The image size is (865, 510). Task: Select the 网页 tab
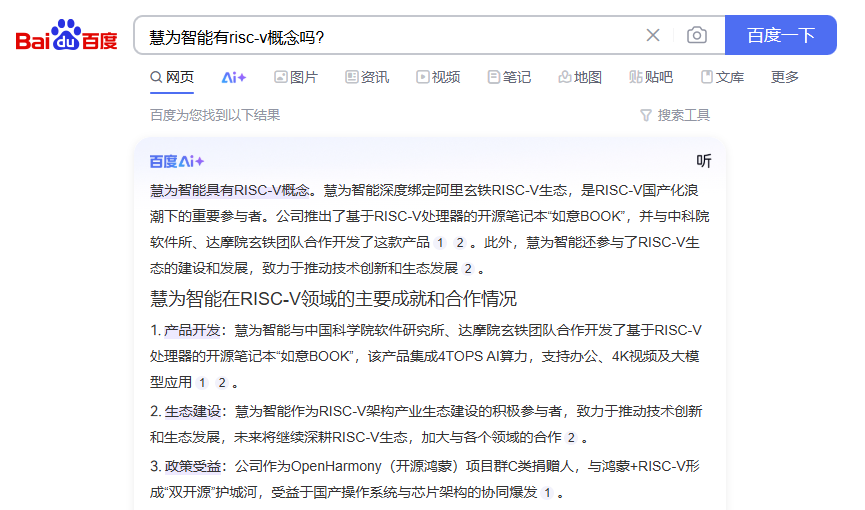point(172,77)
